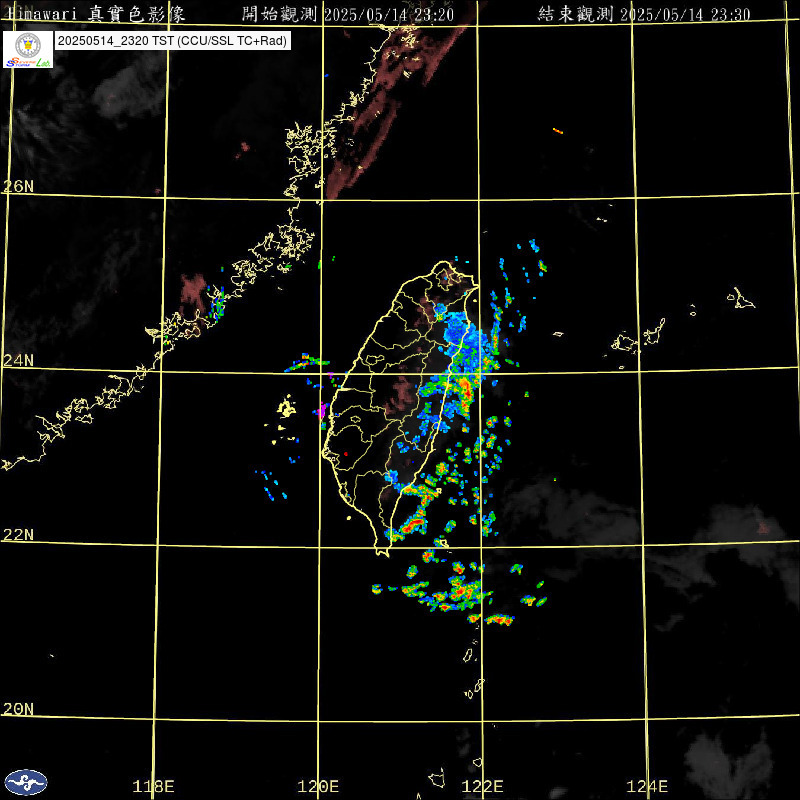Click the Severe Storm Lab logo
This screenshot has width=800, height=800.
point(28,49)
